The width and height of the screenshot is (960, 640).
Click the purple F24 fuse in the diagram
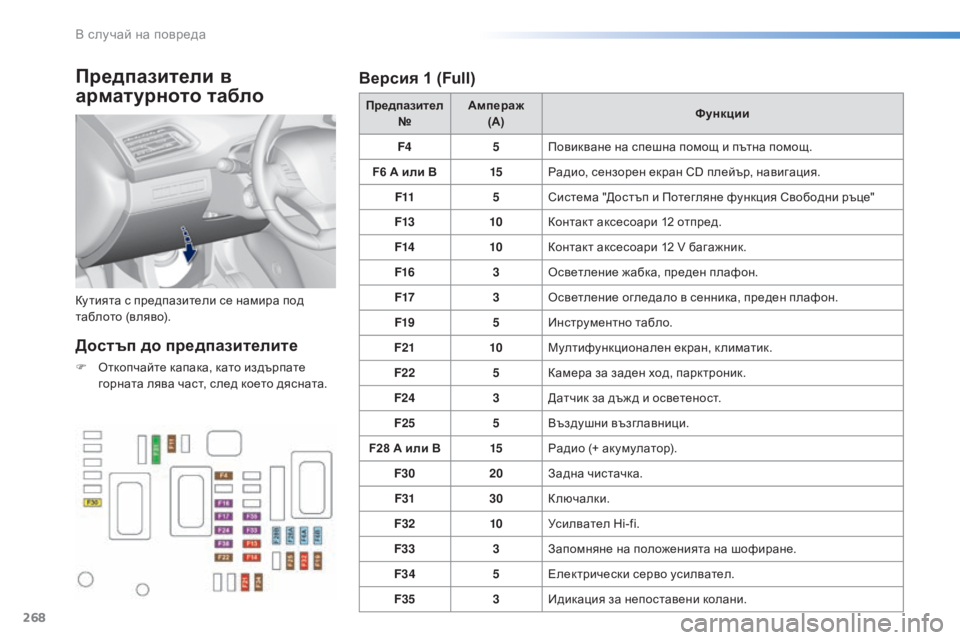point(223,530)
